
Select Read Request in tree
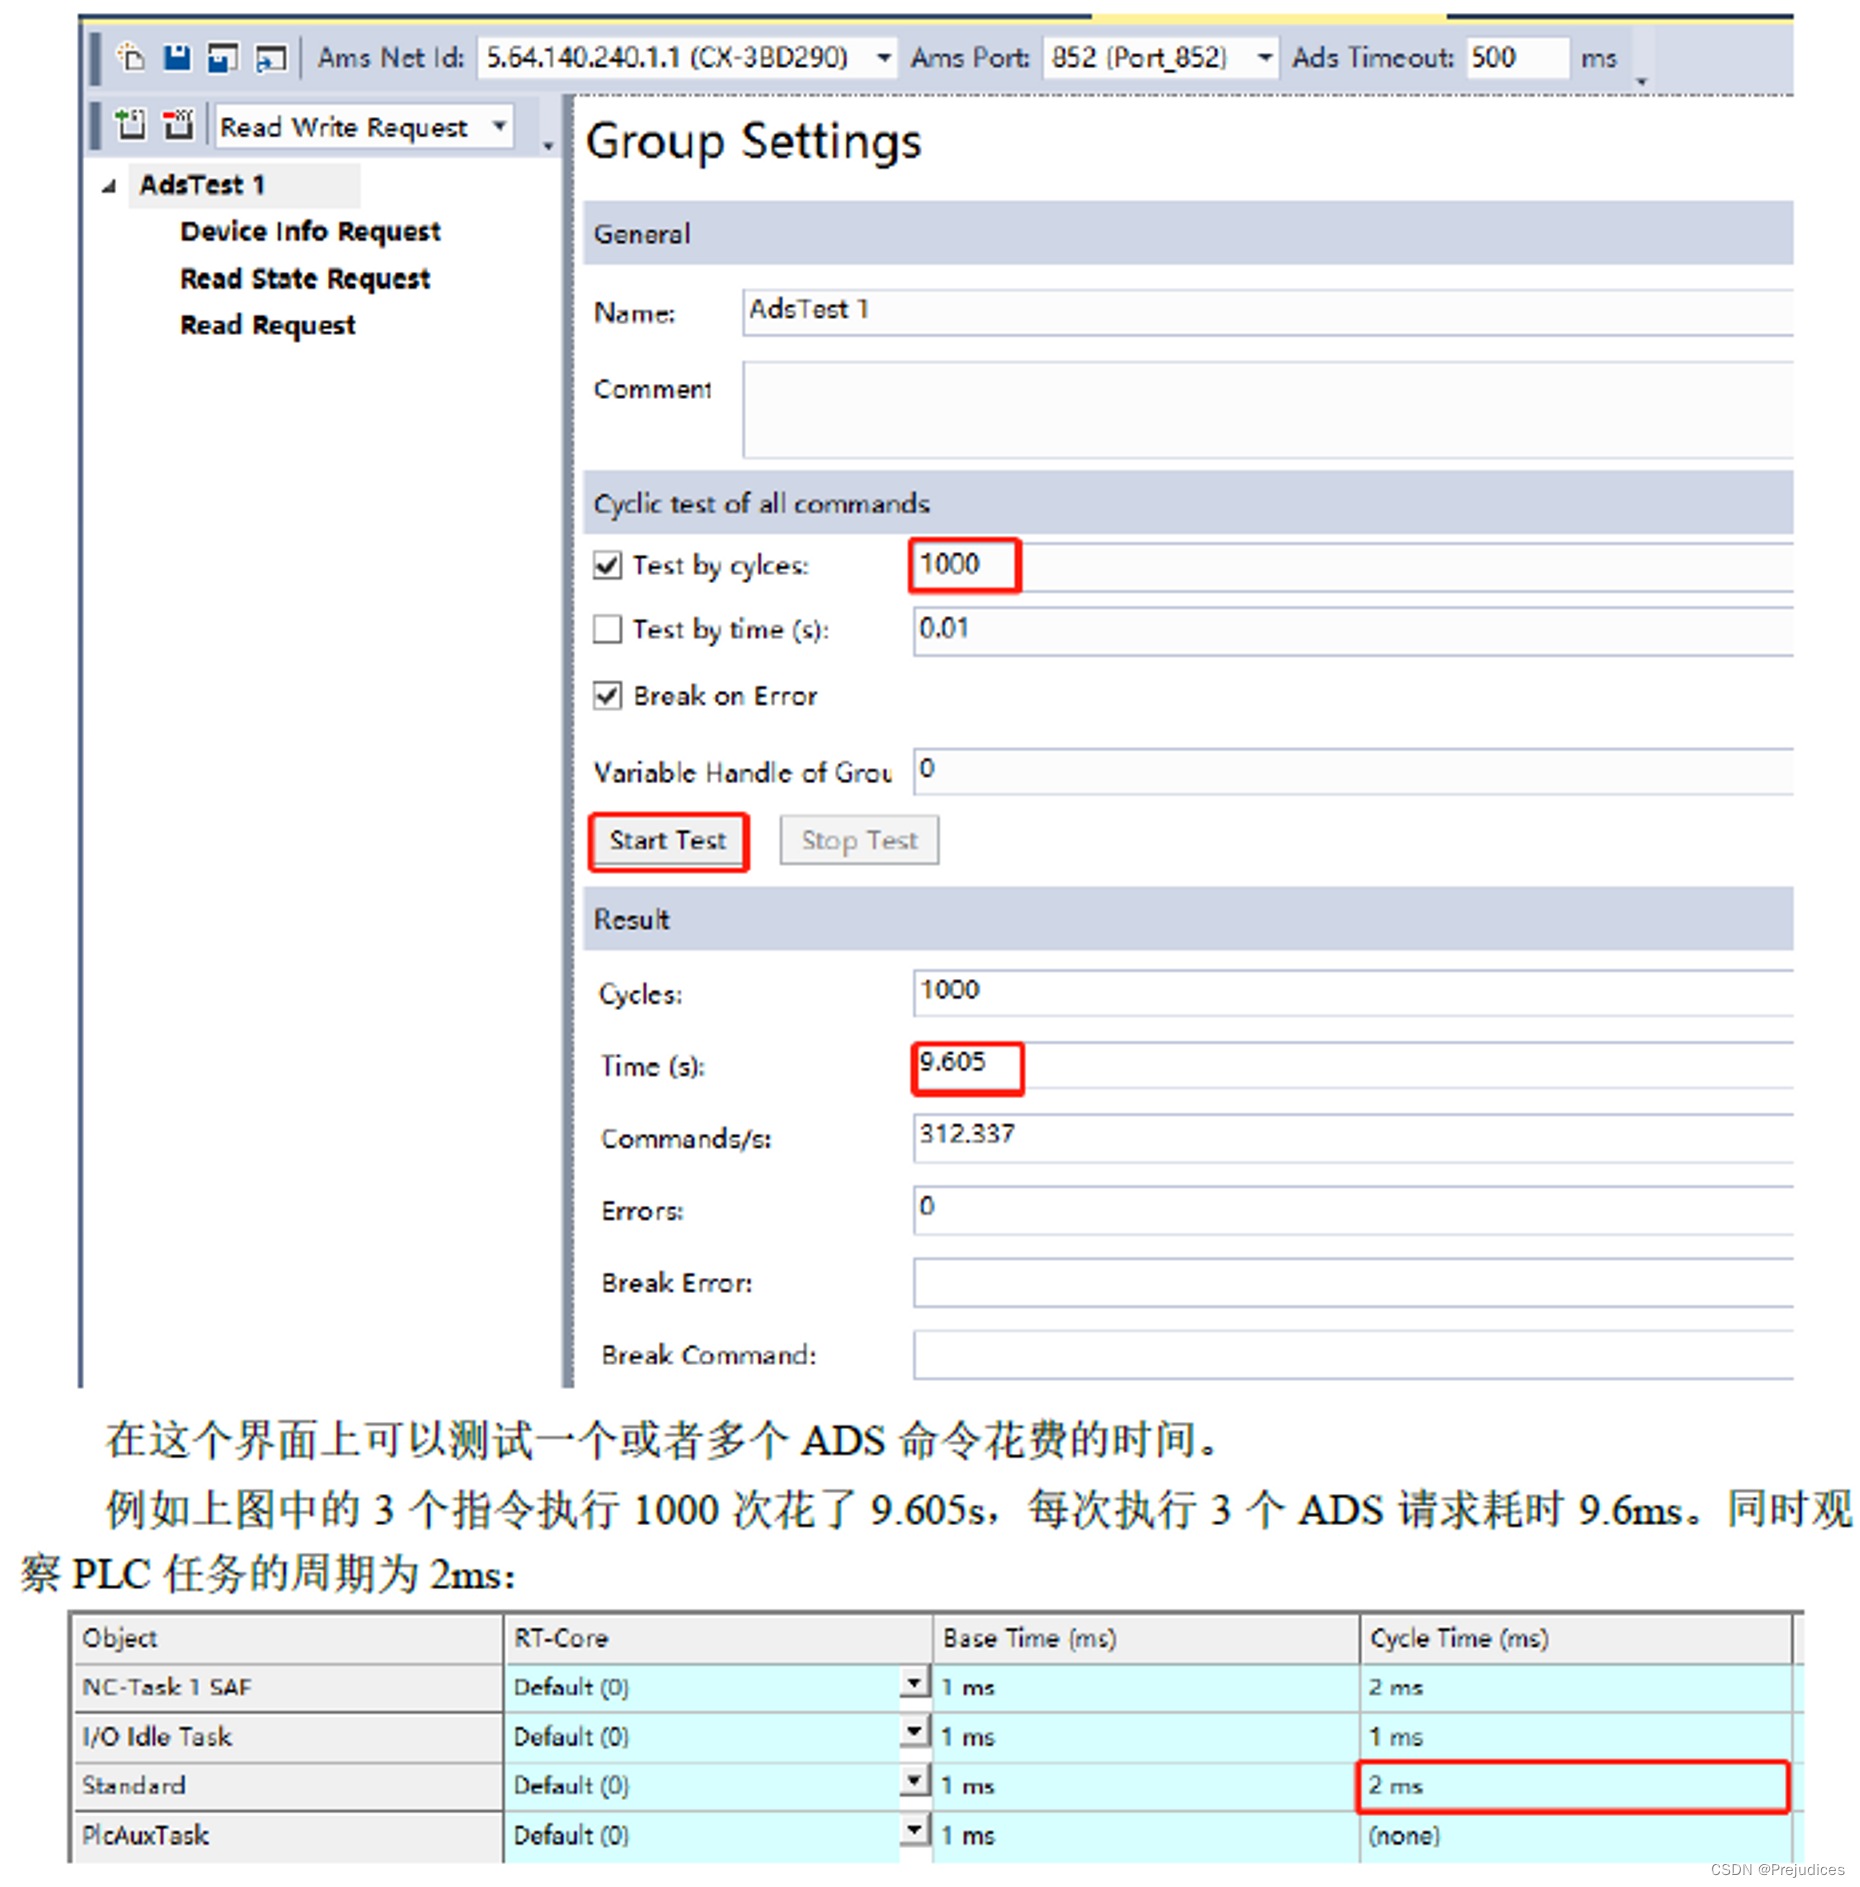point(267,324)
